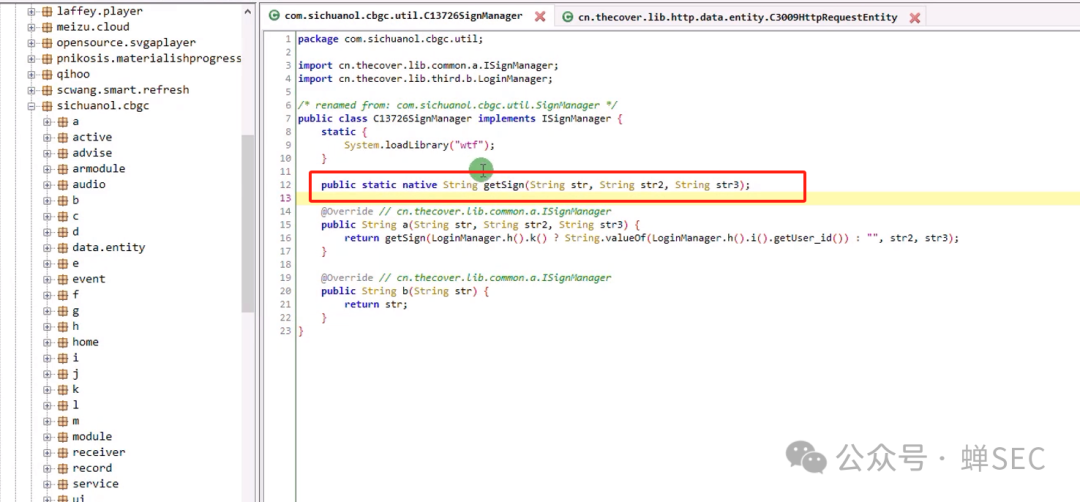The width and height of the screenshot is (1080, 502).
Task: Click package icon beside event
Action: point(63,280)
